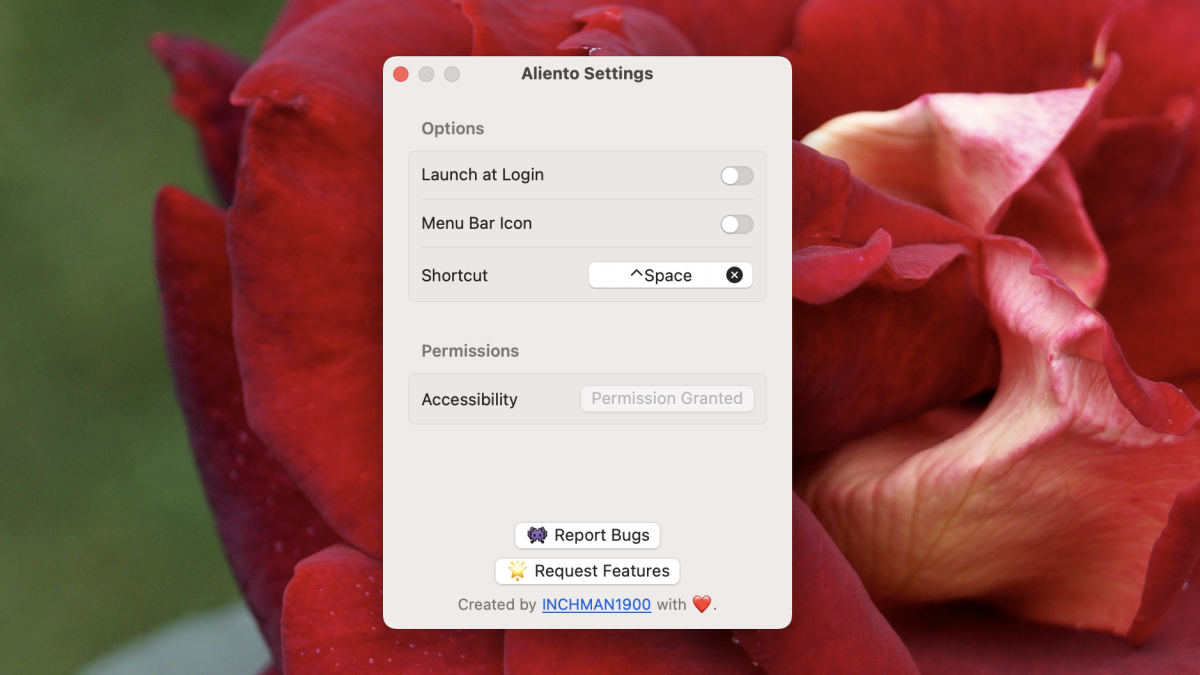
Task: Enable the Launch at Login switch
Action: click(737, 176)
